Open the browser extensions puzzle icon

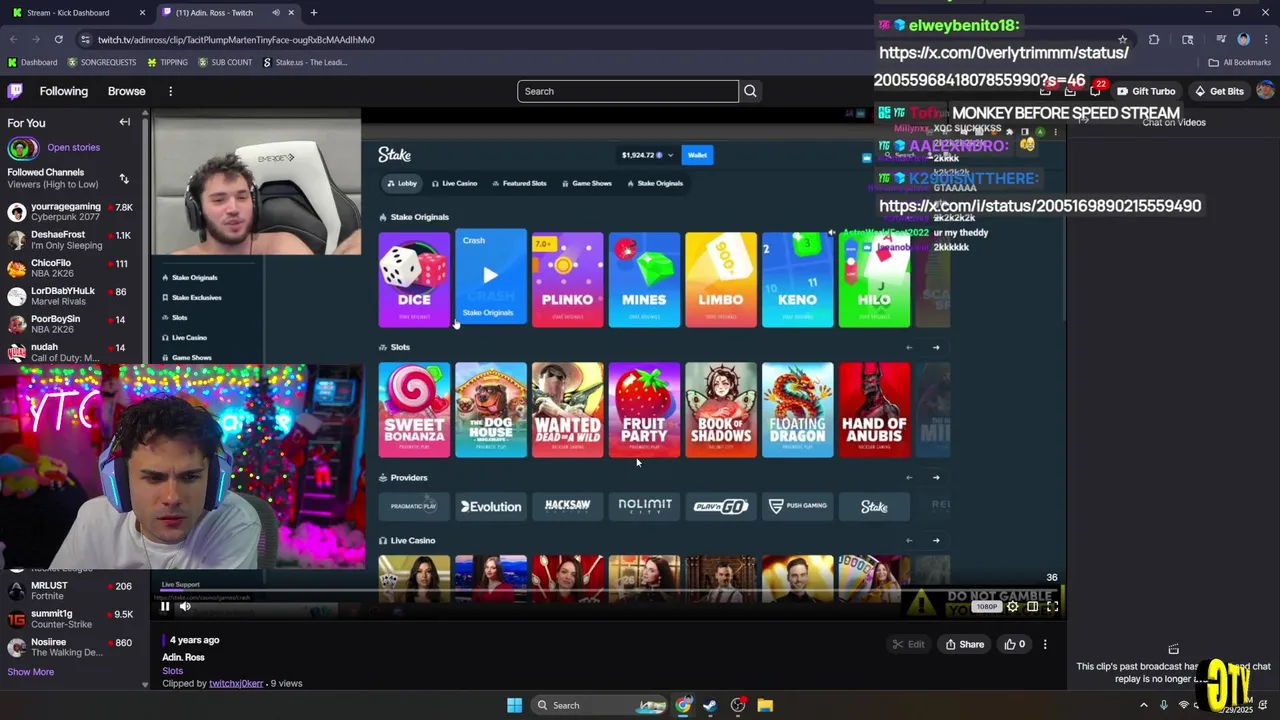pos(1154,39)
